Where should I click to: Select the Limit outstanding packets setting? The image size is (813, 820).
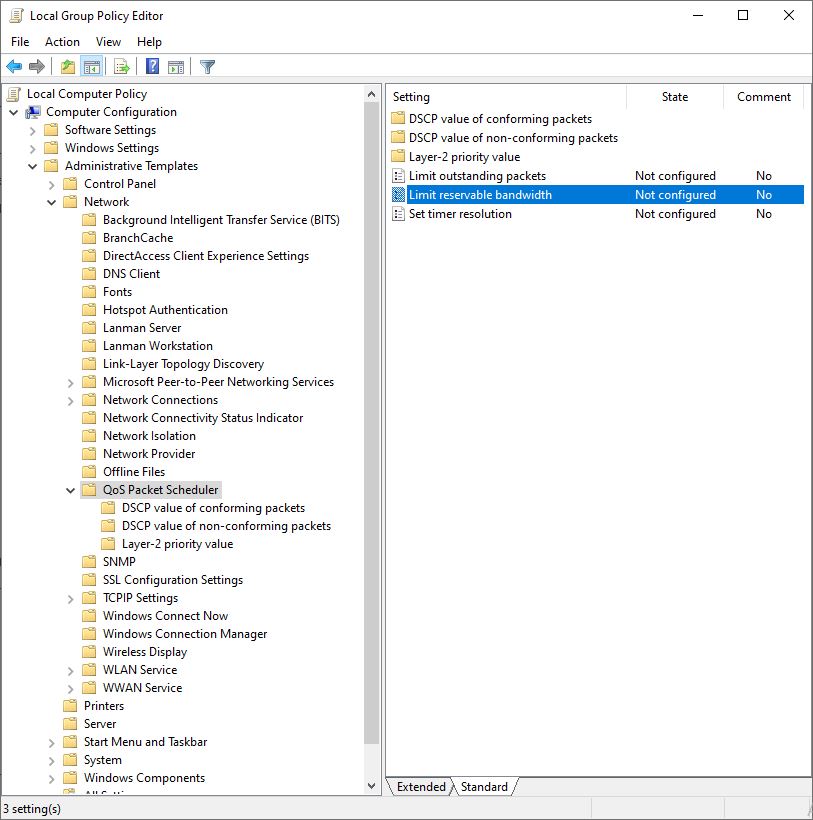point(477,176)
